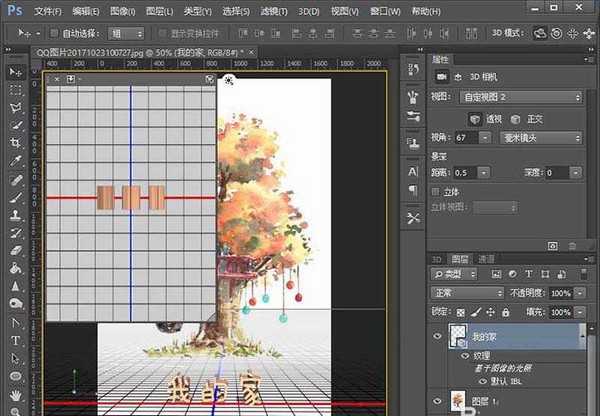Screen dimensions: 600x416
Task: Open the 毫米镜头 lens unit dropdown
Action: [x=540, y=137]
